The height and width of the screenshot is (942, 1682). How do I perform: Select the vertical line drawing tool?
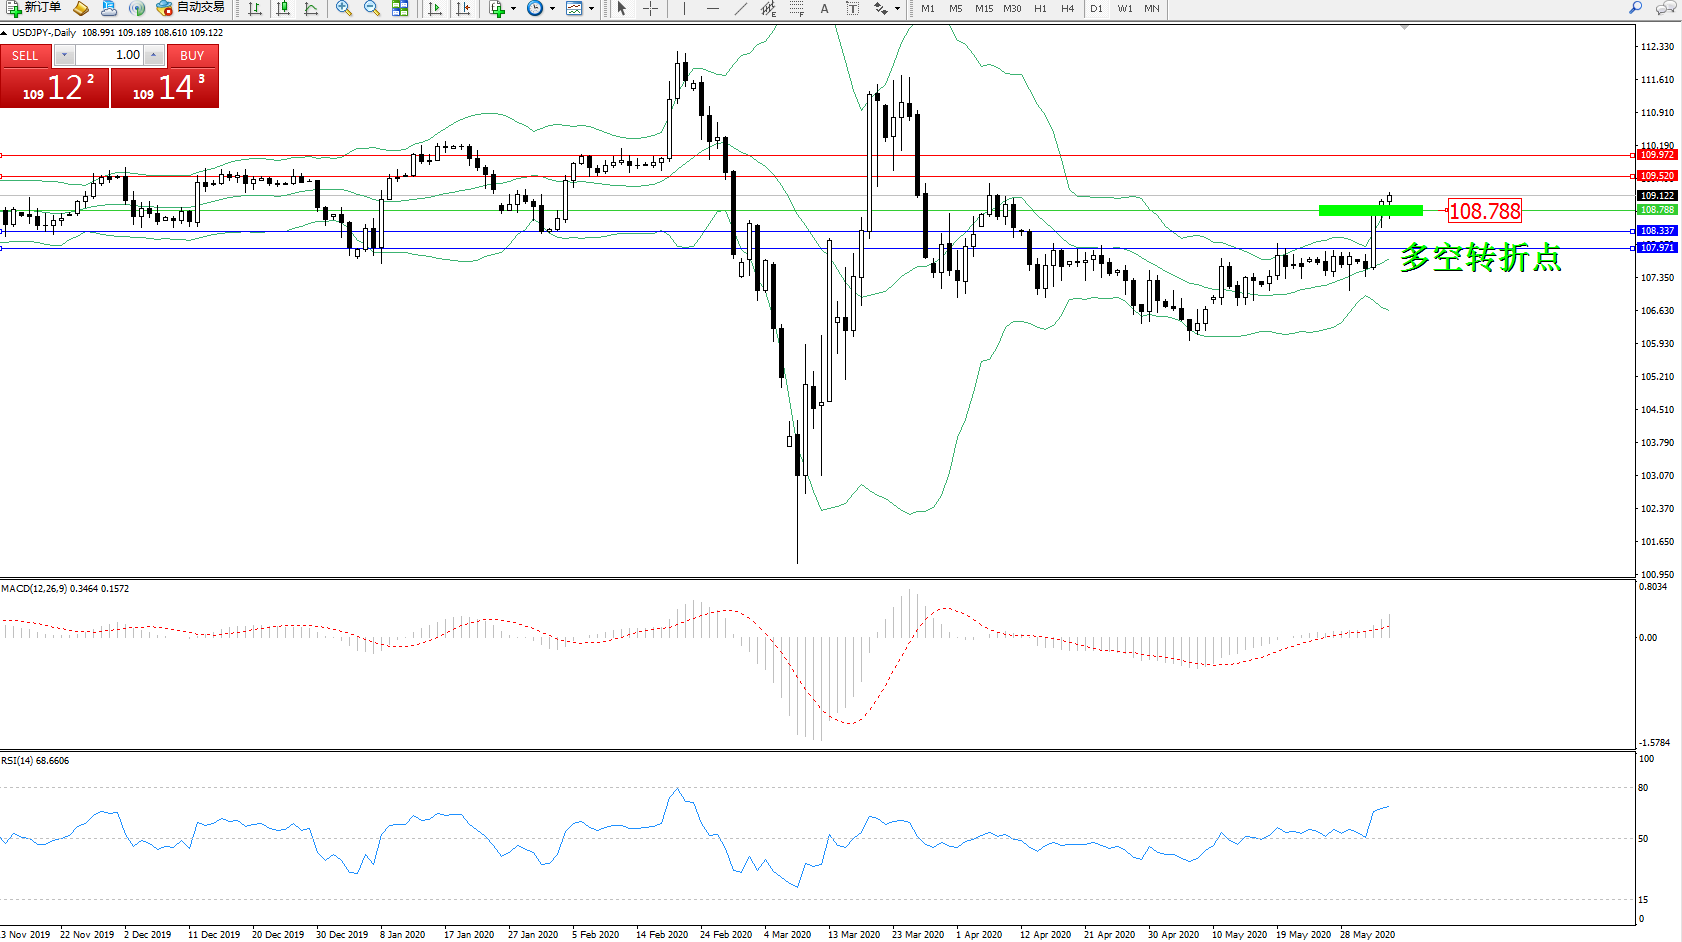point(684,9)
